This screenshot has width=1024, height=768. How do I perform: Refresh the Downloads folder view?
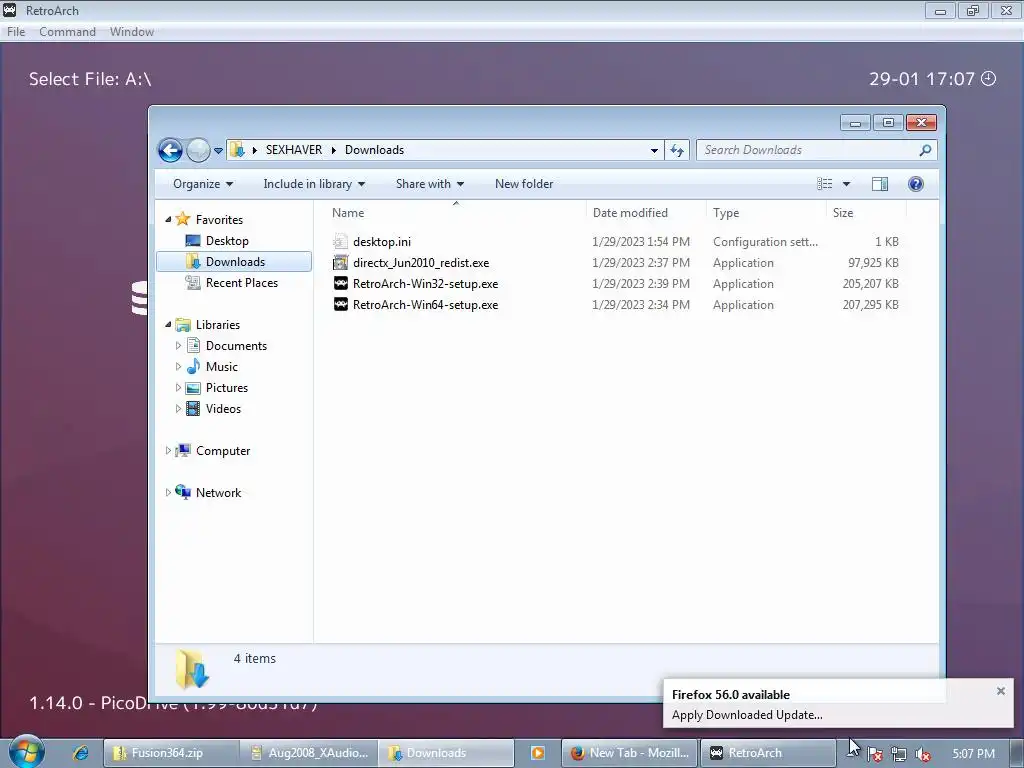tap(677, 150)
